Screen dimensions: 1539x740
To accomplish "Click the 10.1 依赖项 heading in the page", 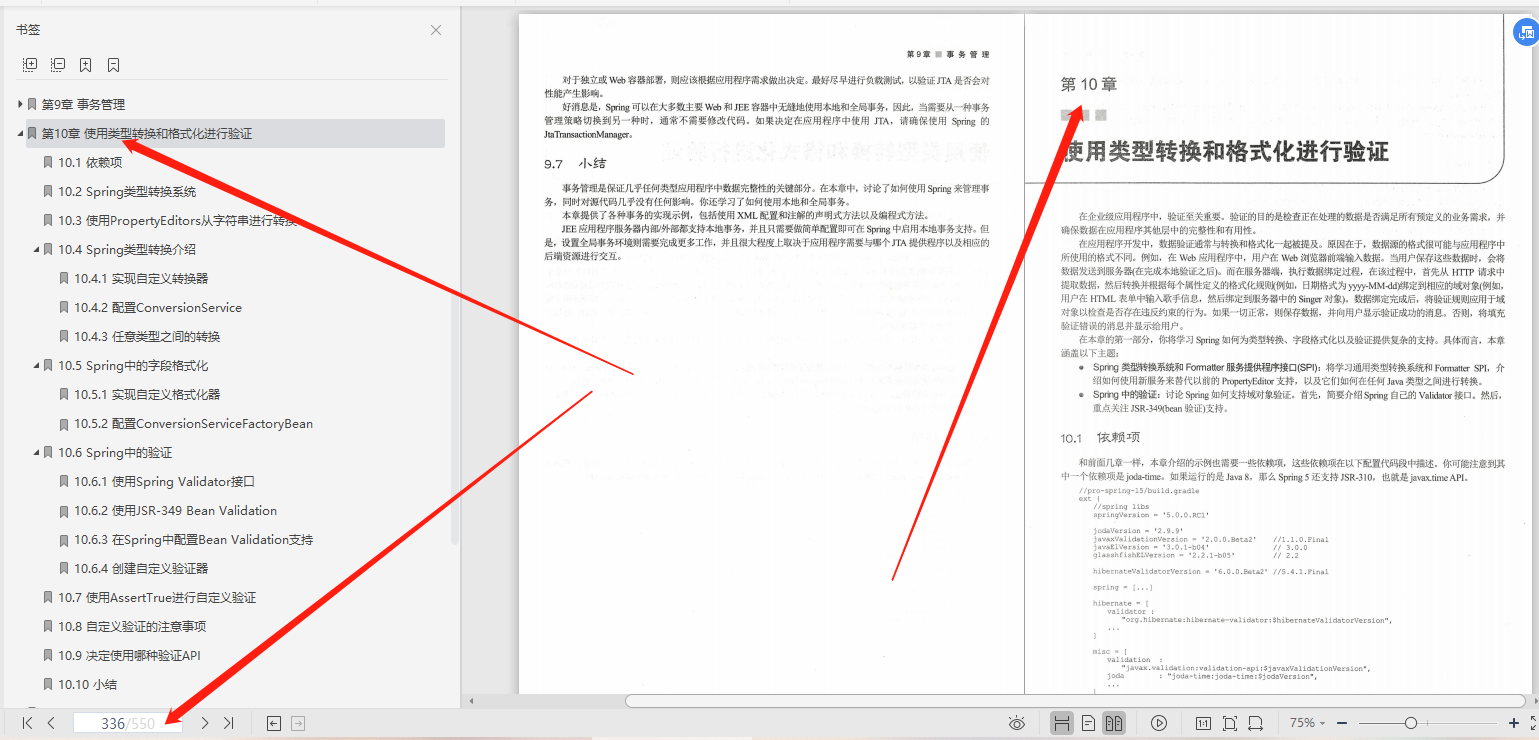I will (x=1100, y=438).
